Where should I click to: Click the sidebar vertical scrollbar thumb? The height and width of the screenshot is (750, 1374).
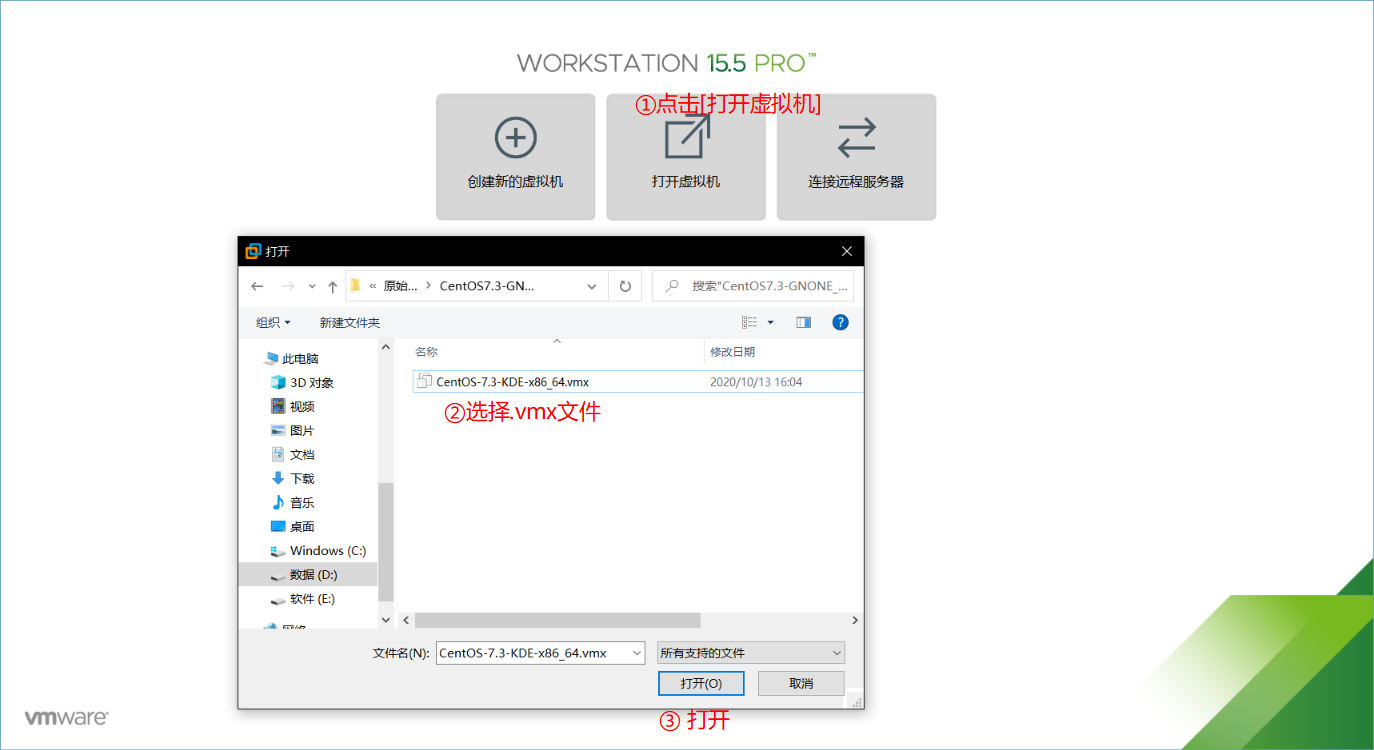[386, 540]
